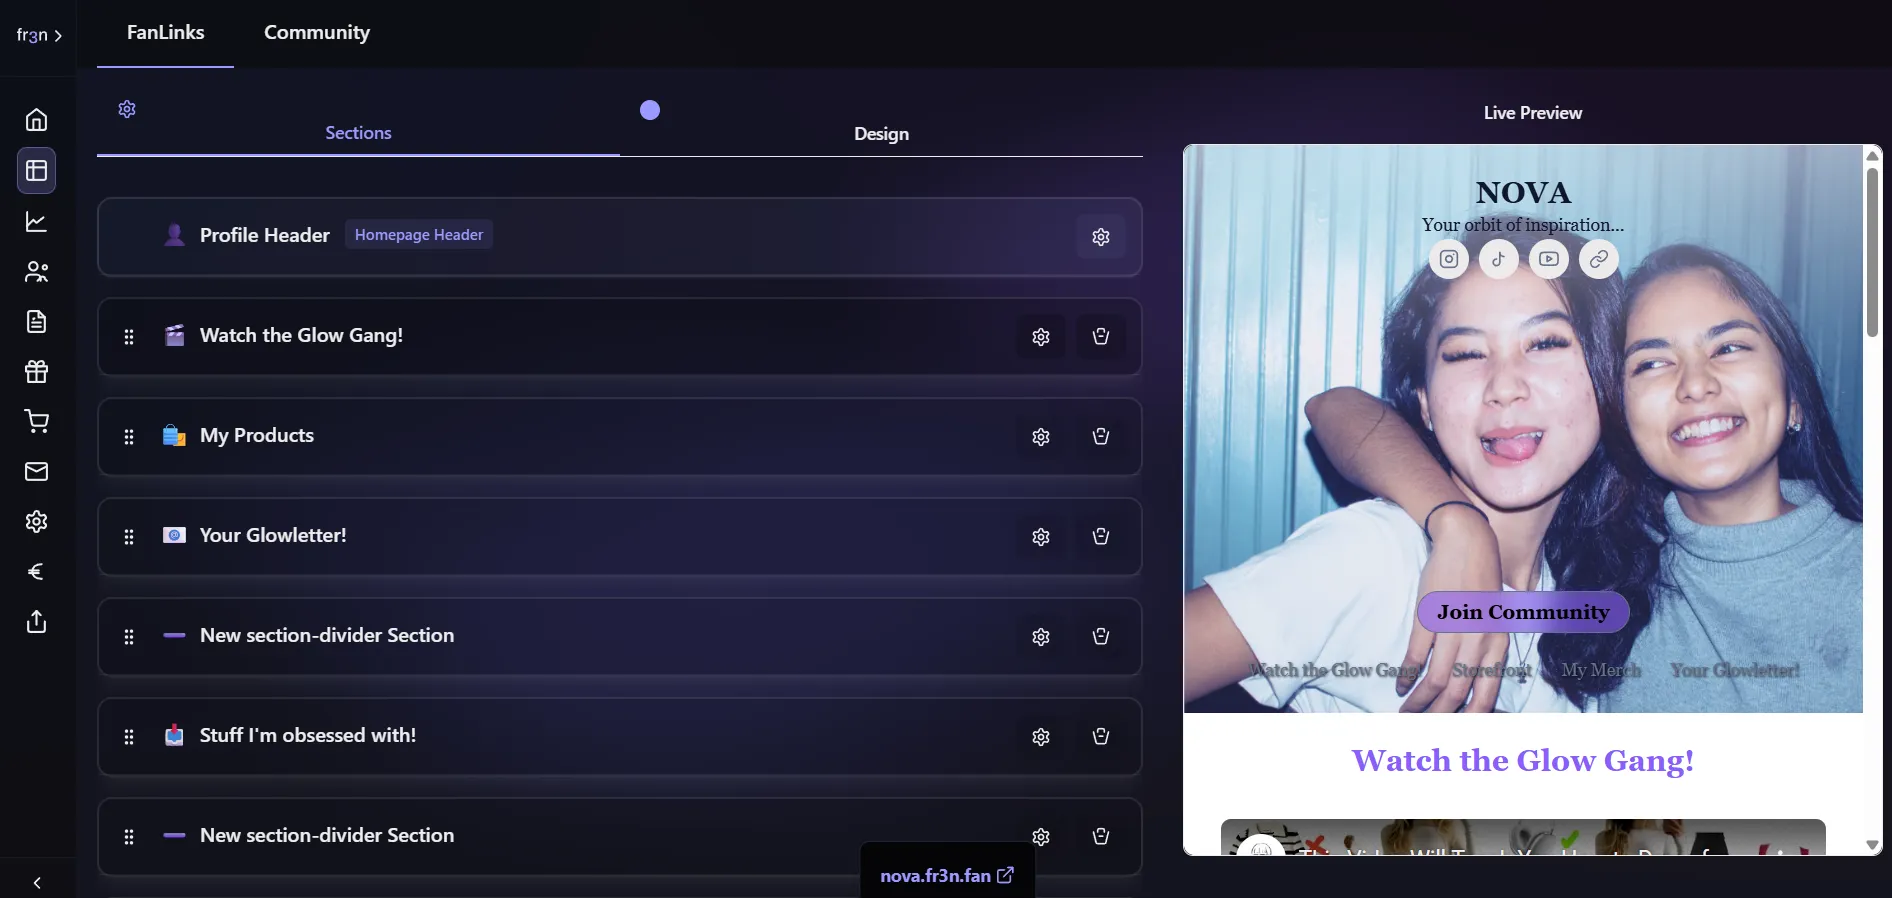Open the analytics chart icon in sidebar
The image size is (1892, 898).
(x=36, y=222)
